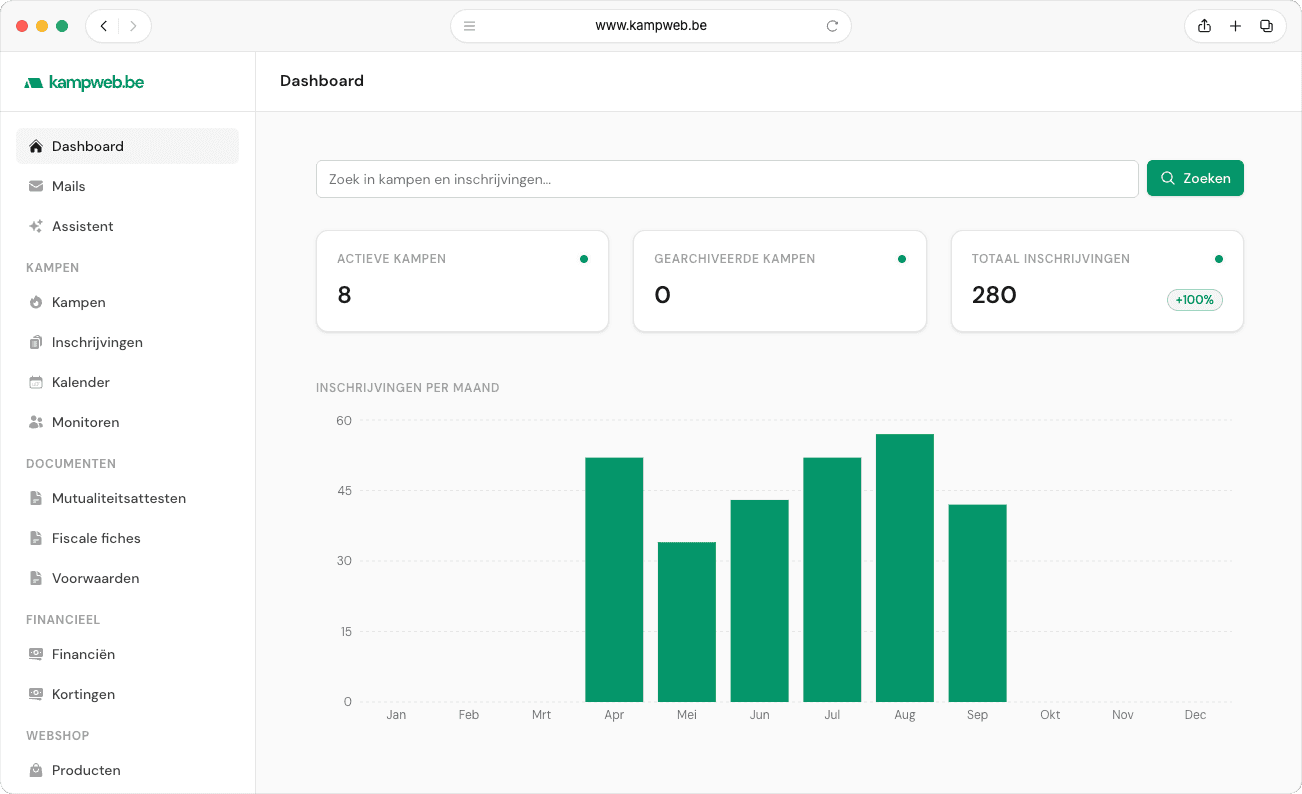Go to Financiën page
1302x794 pixels.
point(127,654)
